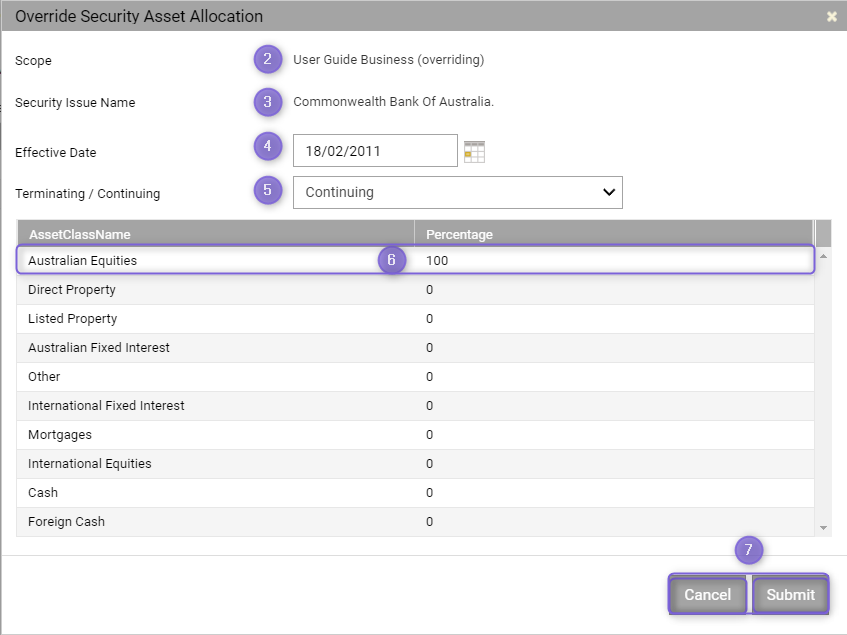This screenshot has width=847, height=635.
Task: Click the Effective Date input field
Action: [375, 151]
